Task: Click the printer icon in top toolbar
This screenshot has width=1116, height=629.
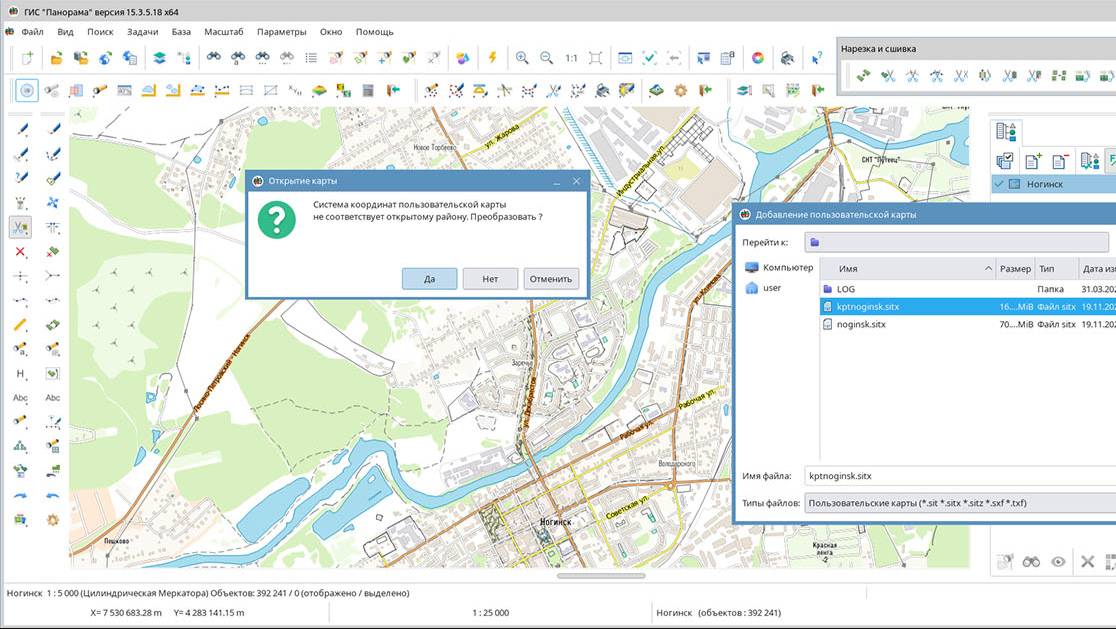Action: coord(787,58)
